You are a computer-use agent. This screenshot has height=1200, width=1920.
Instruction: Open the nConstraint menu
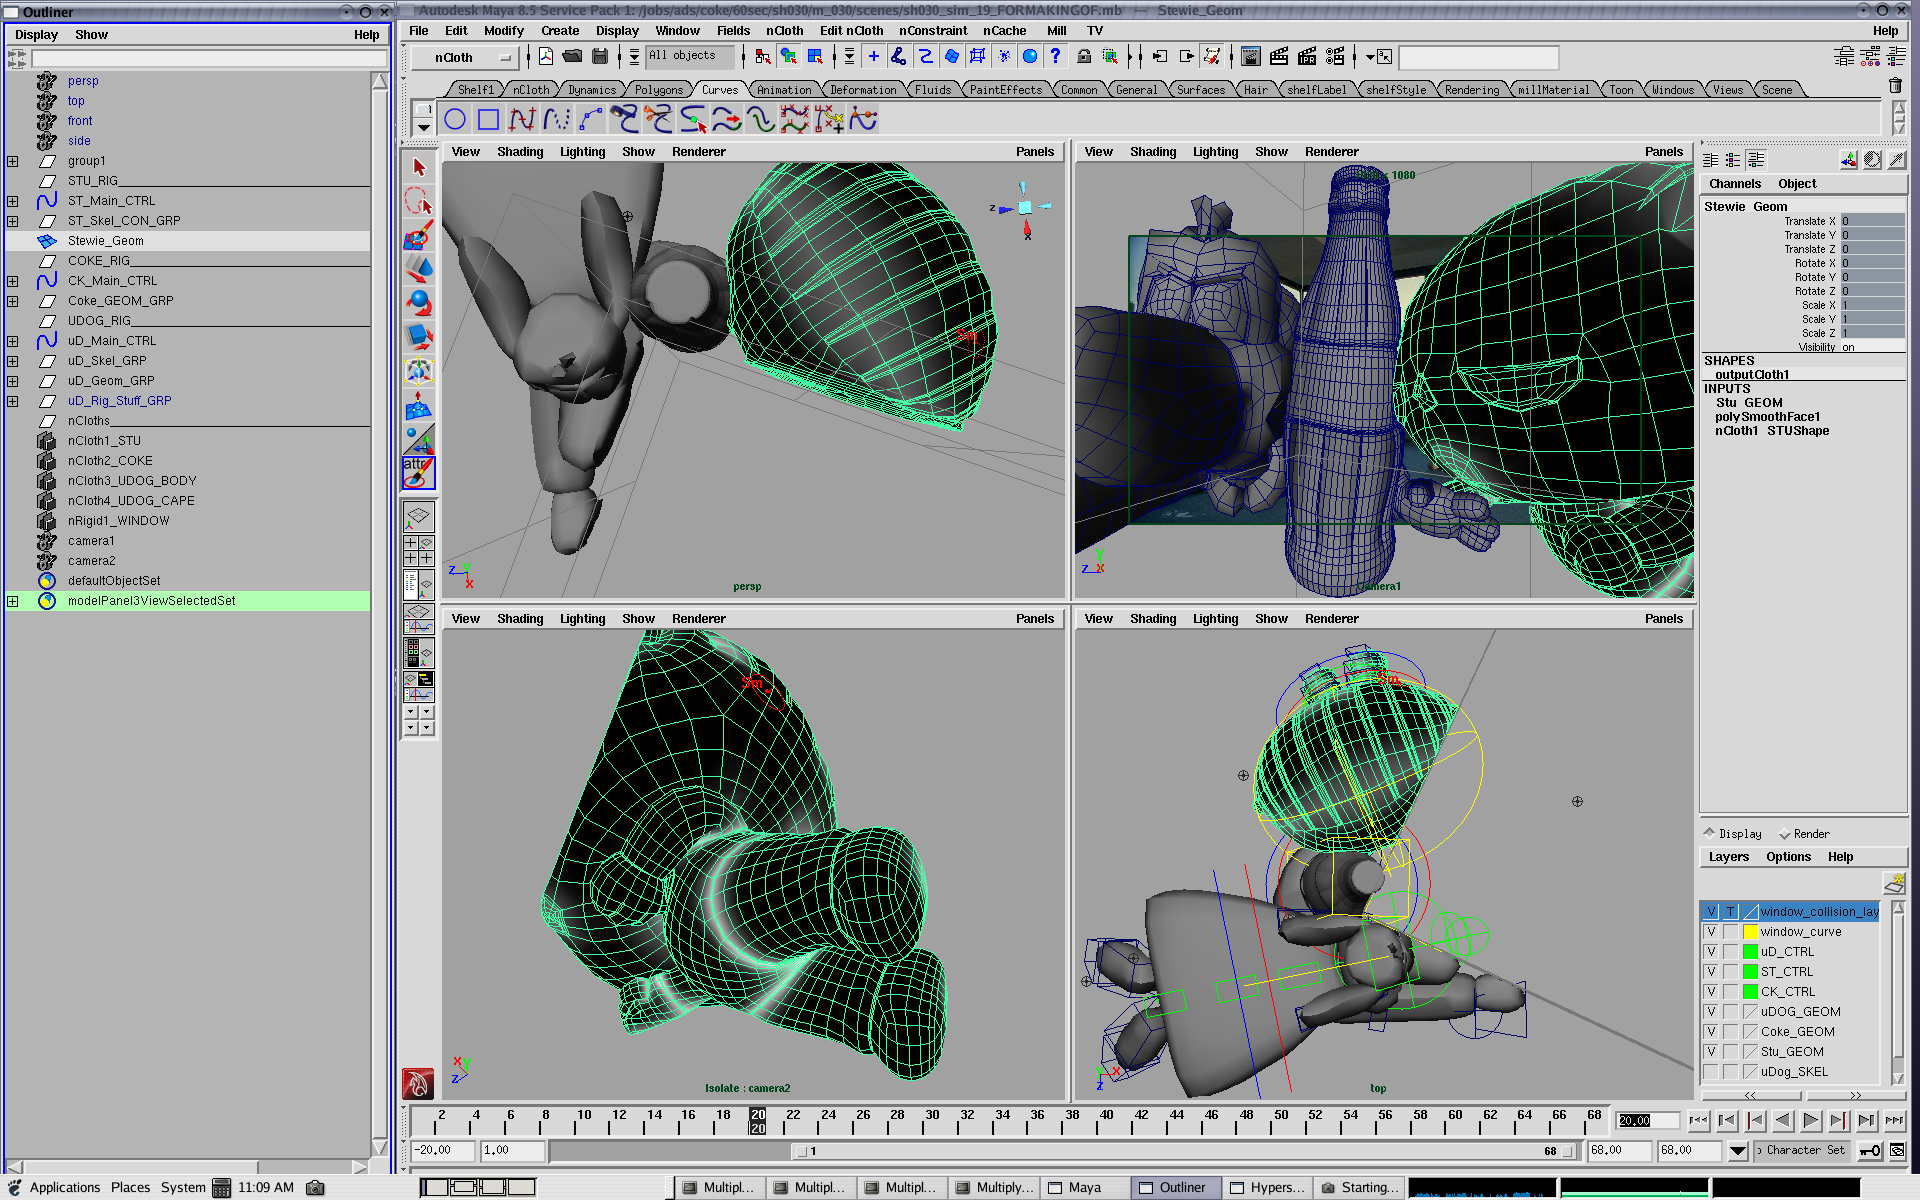click(x=932, y=31)
